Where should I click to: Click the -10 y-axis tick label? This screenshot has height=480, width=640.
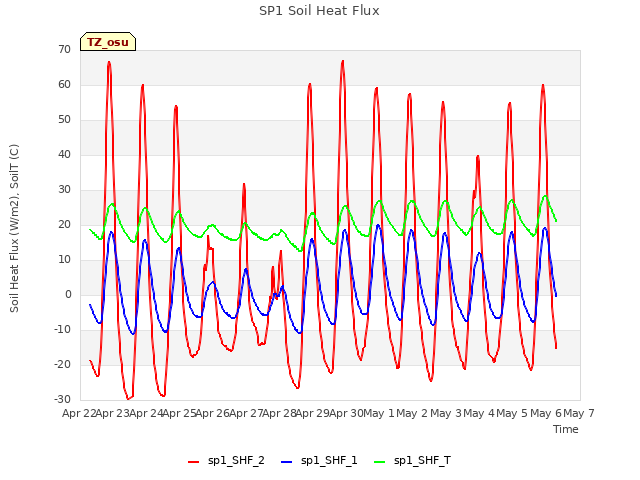coord(62,329)
